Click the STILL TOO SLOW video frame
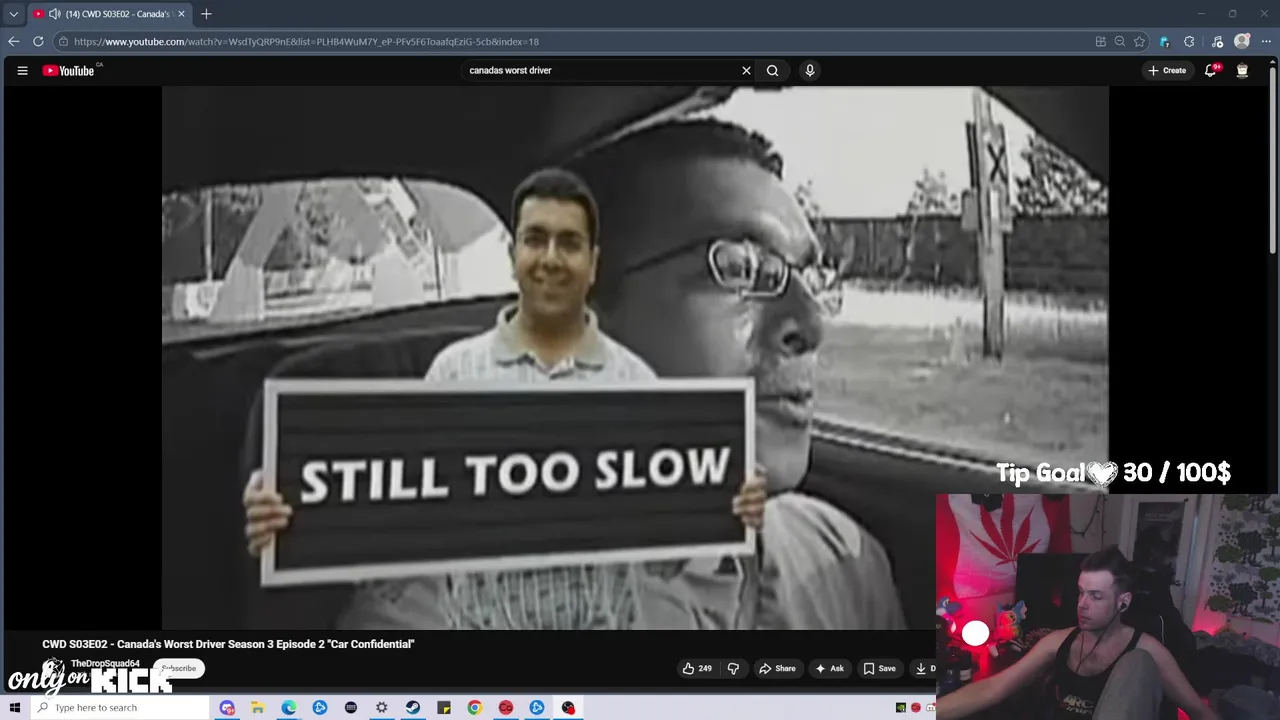 tap(635, 357)
